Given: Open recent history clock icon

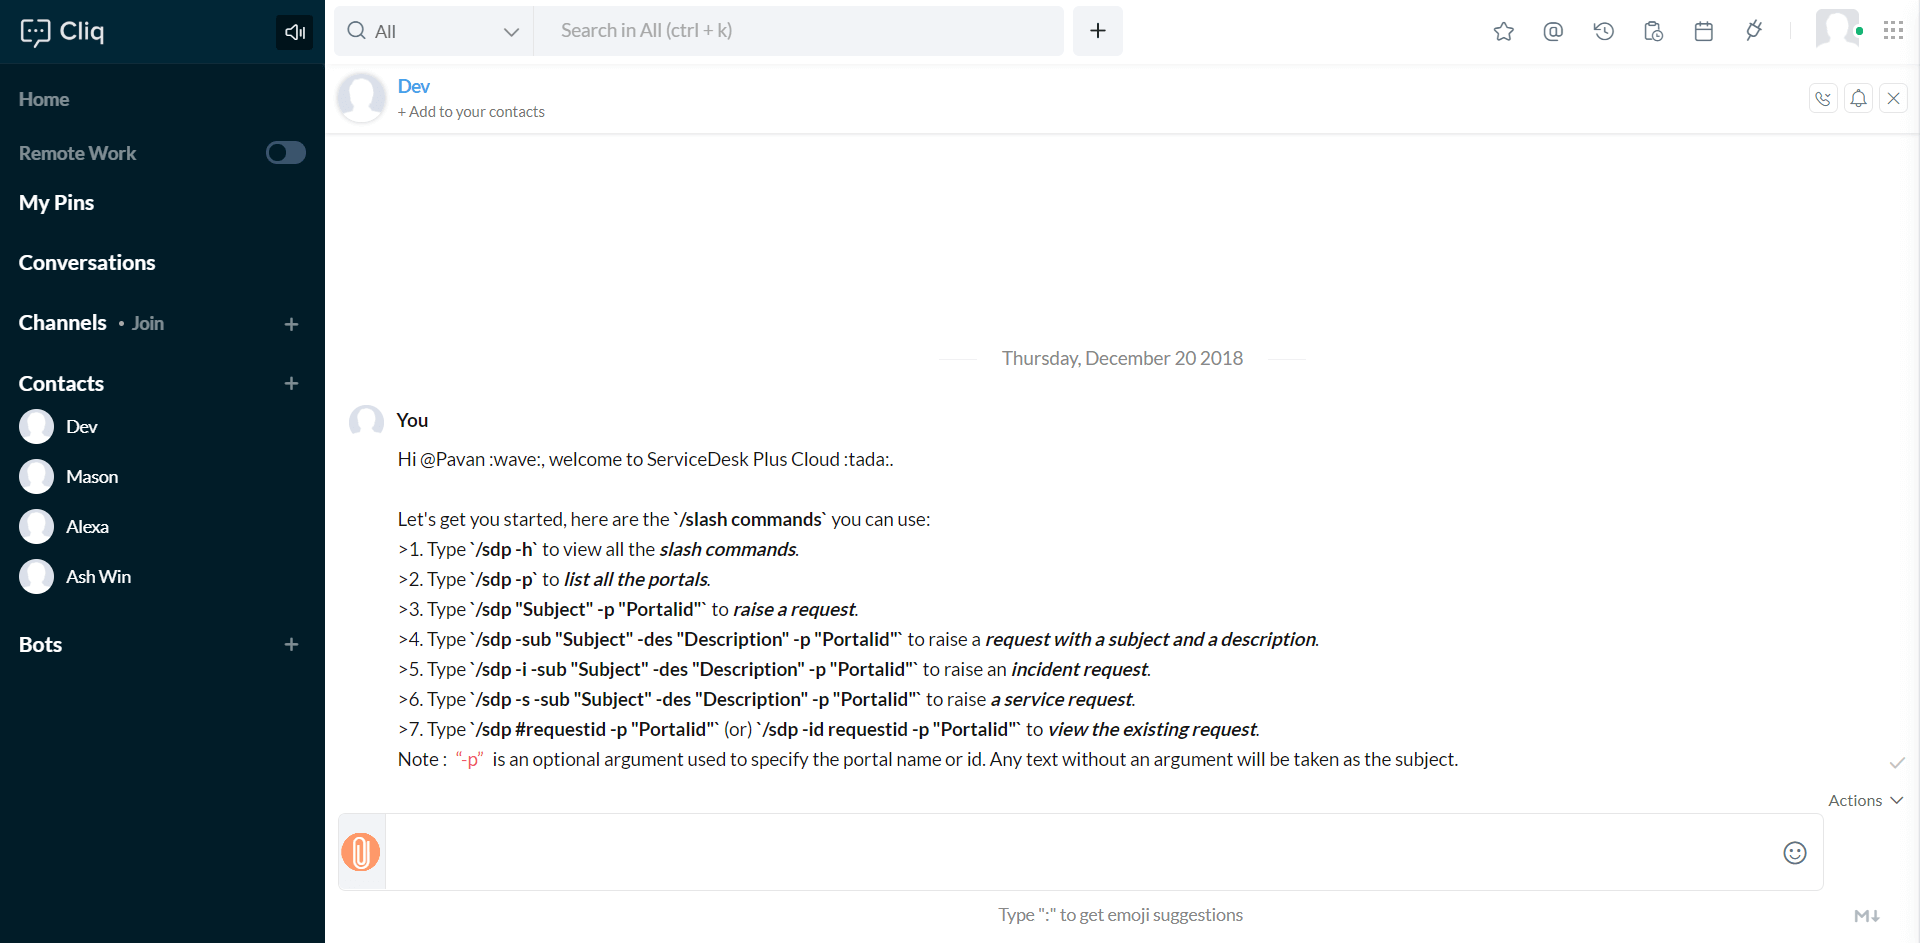Looking at the screenshot, I should coord(1604,32).
